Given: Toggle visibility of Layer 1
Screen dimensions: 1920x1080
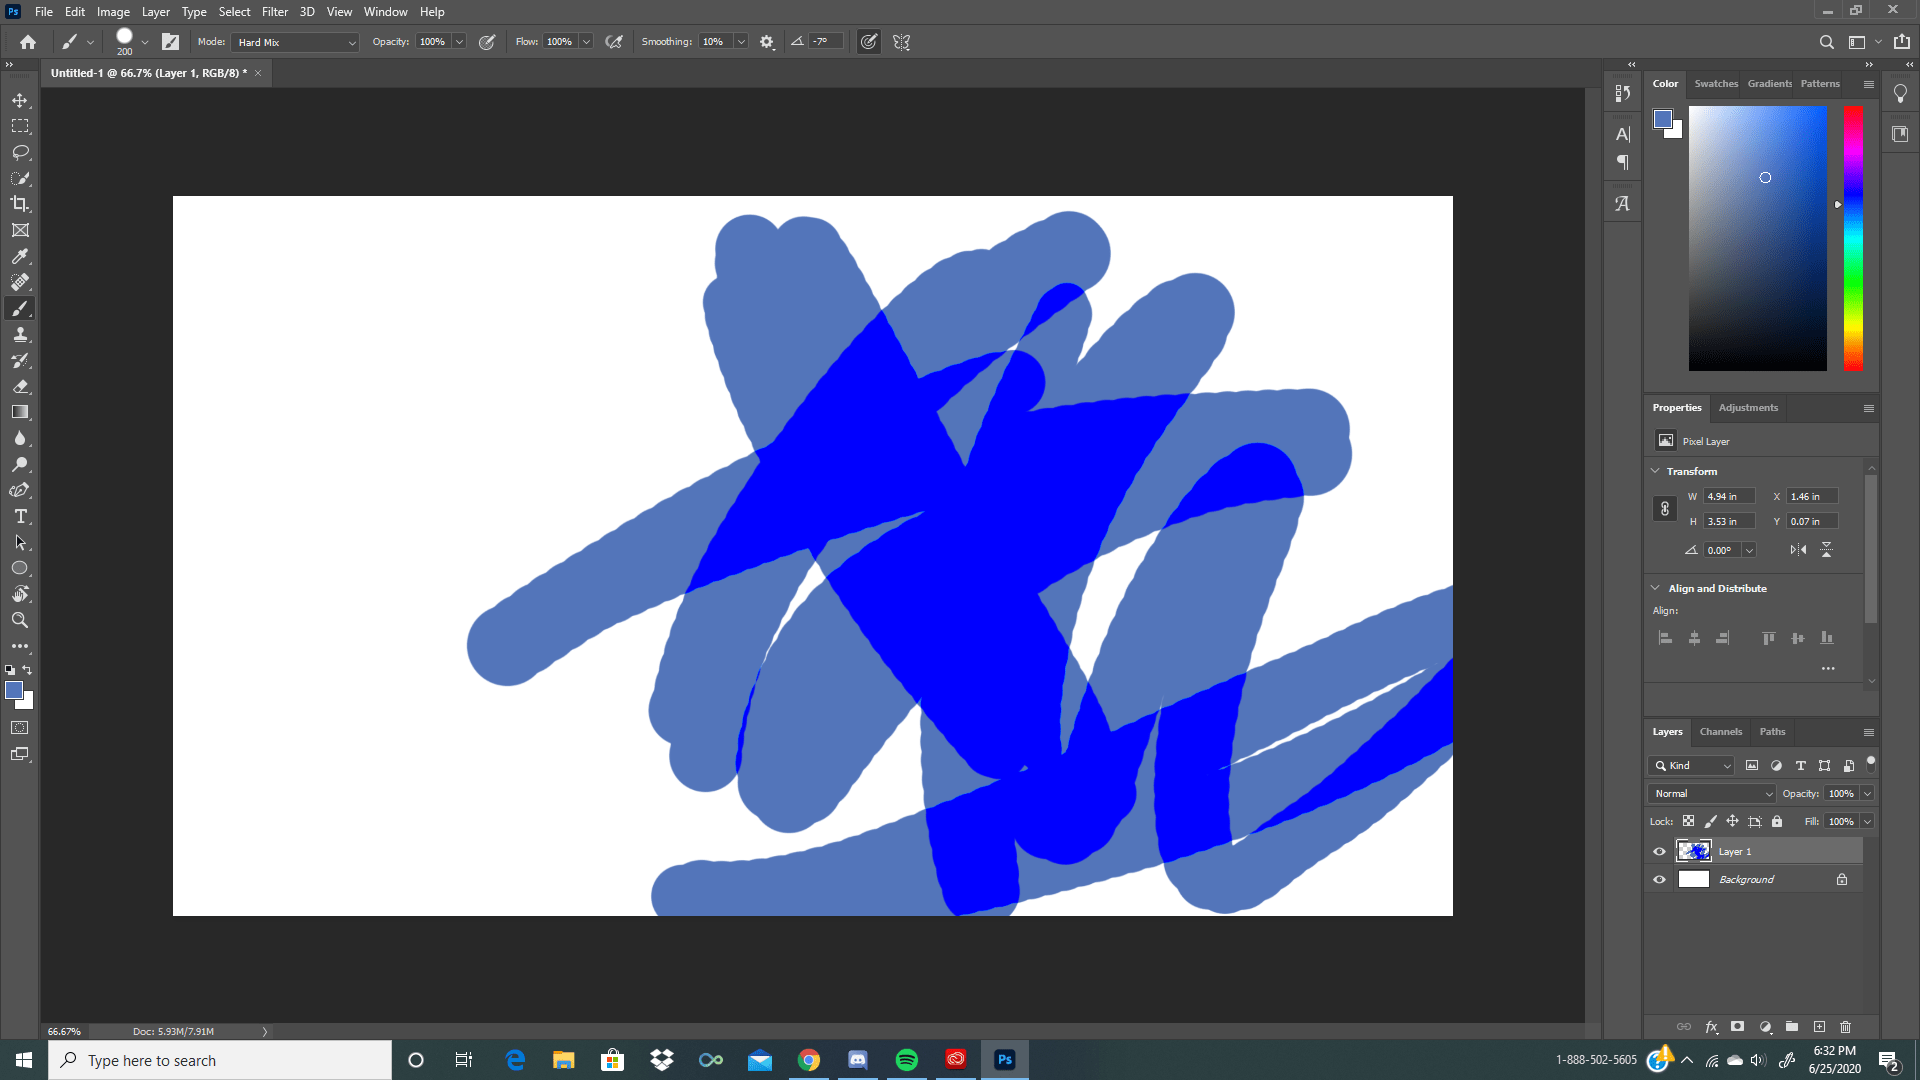Looking at the screenshot, I should (x=1659, y=851).
